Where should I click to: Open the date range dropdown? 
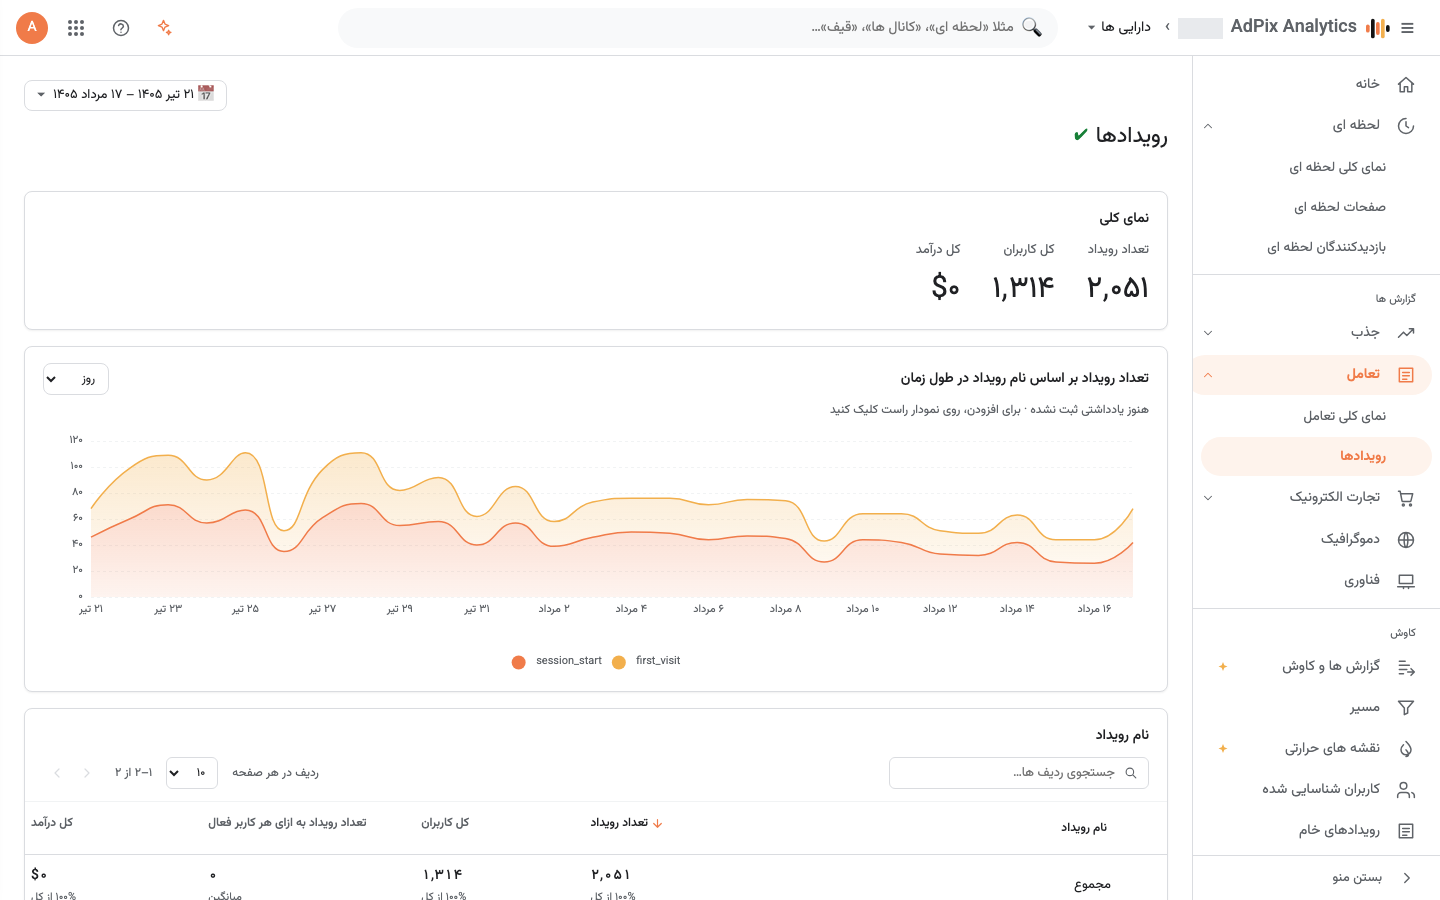[125, 95]
